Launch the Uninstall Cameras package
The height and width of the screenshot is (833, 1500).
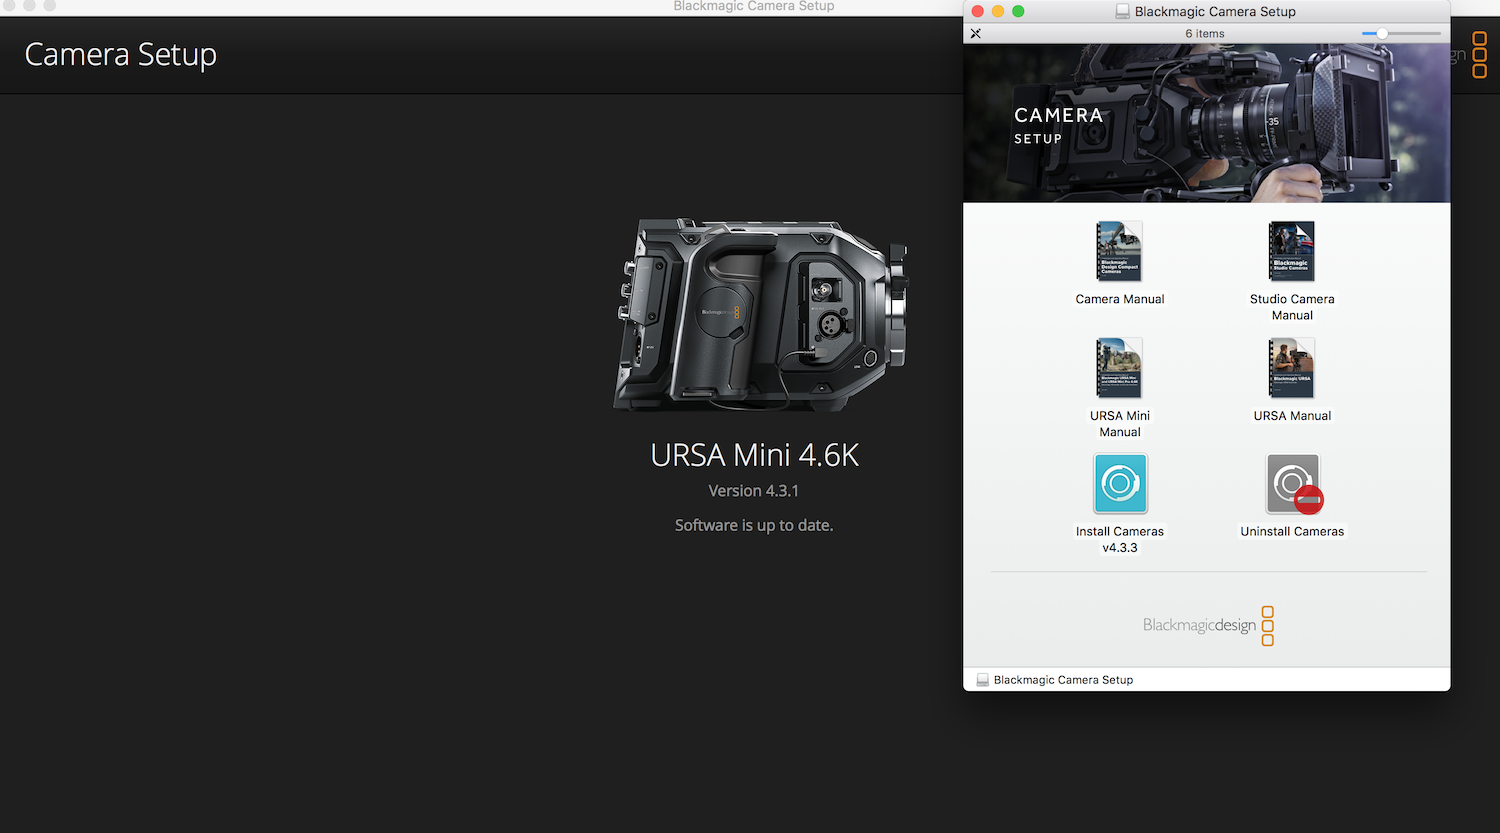click(x=1294, y=484)
